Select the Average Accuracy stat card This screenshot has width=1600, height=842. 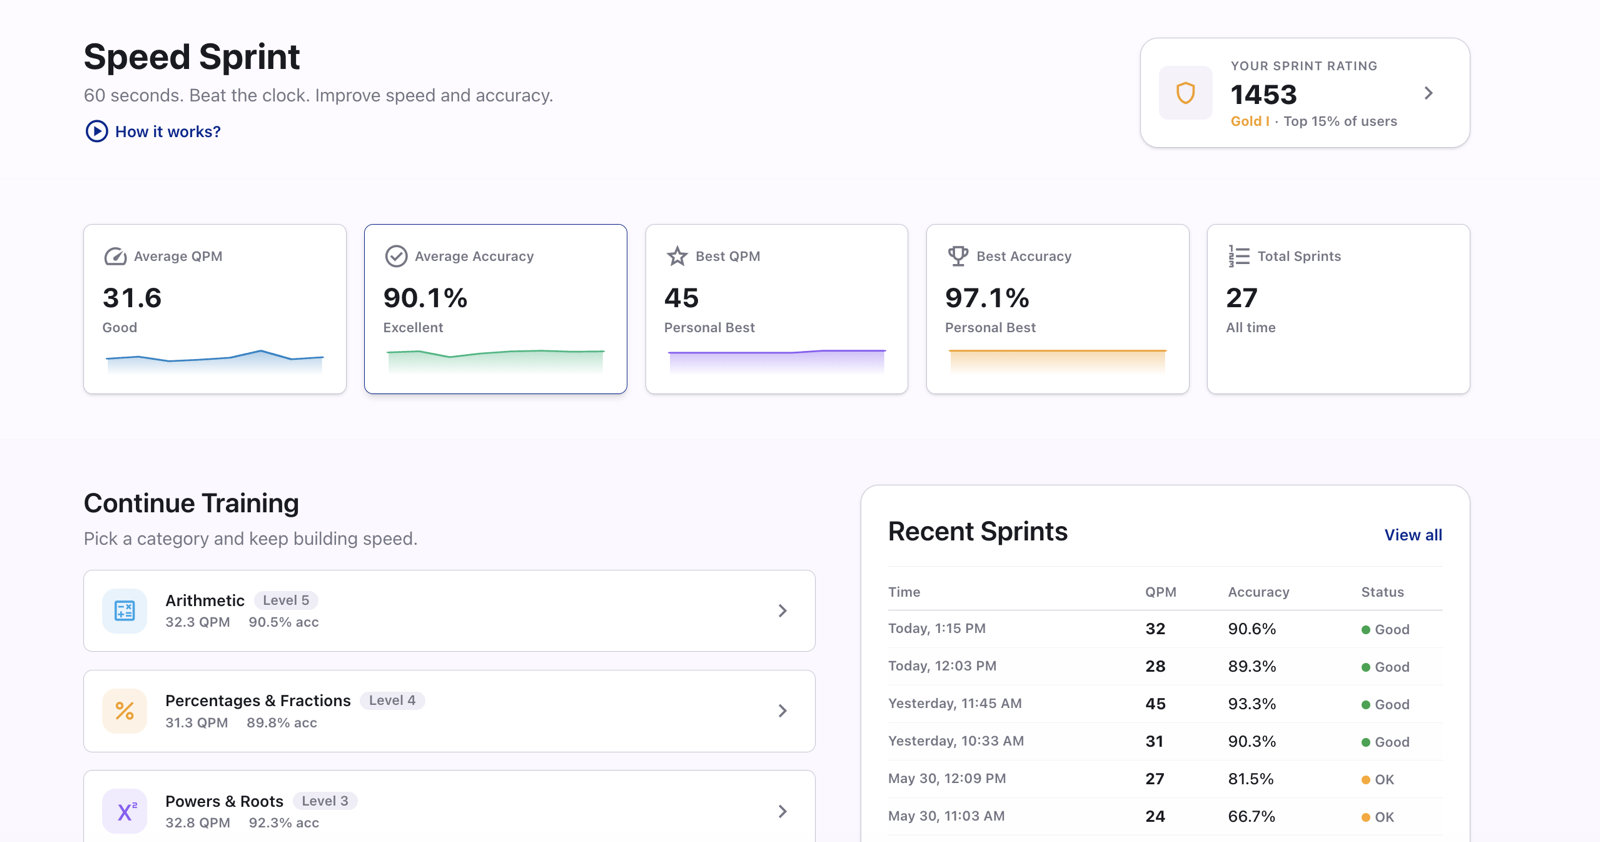[x=496, y=309]
